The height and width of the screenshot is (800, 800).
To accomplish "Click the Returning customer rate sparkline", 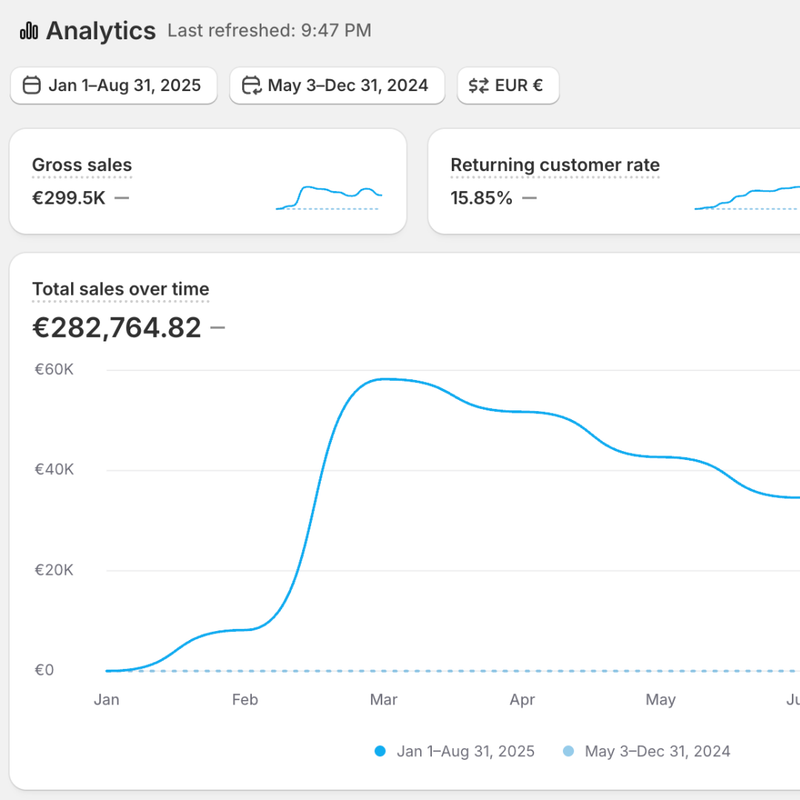I will pos(747,197).
